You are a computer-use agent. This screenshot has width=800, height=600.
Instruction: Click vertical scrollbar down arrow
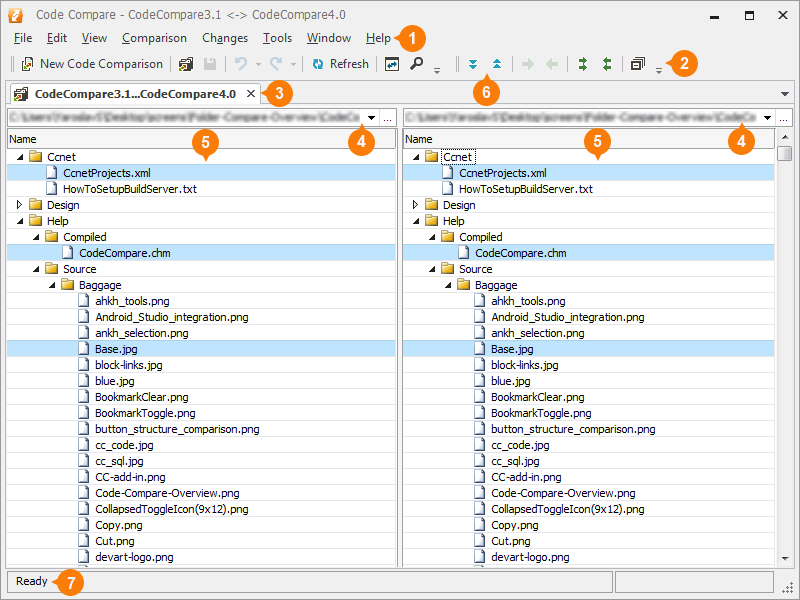pos(785,559)
